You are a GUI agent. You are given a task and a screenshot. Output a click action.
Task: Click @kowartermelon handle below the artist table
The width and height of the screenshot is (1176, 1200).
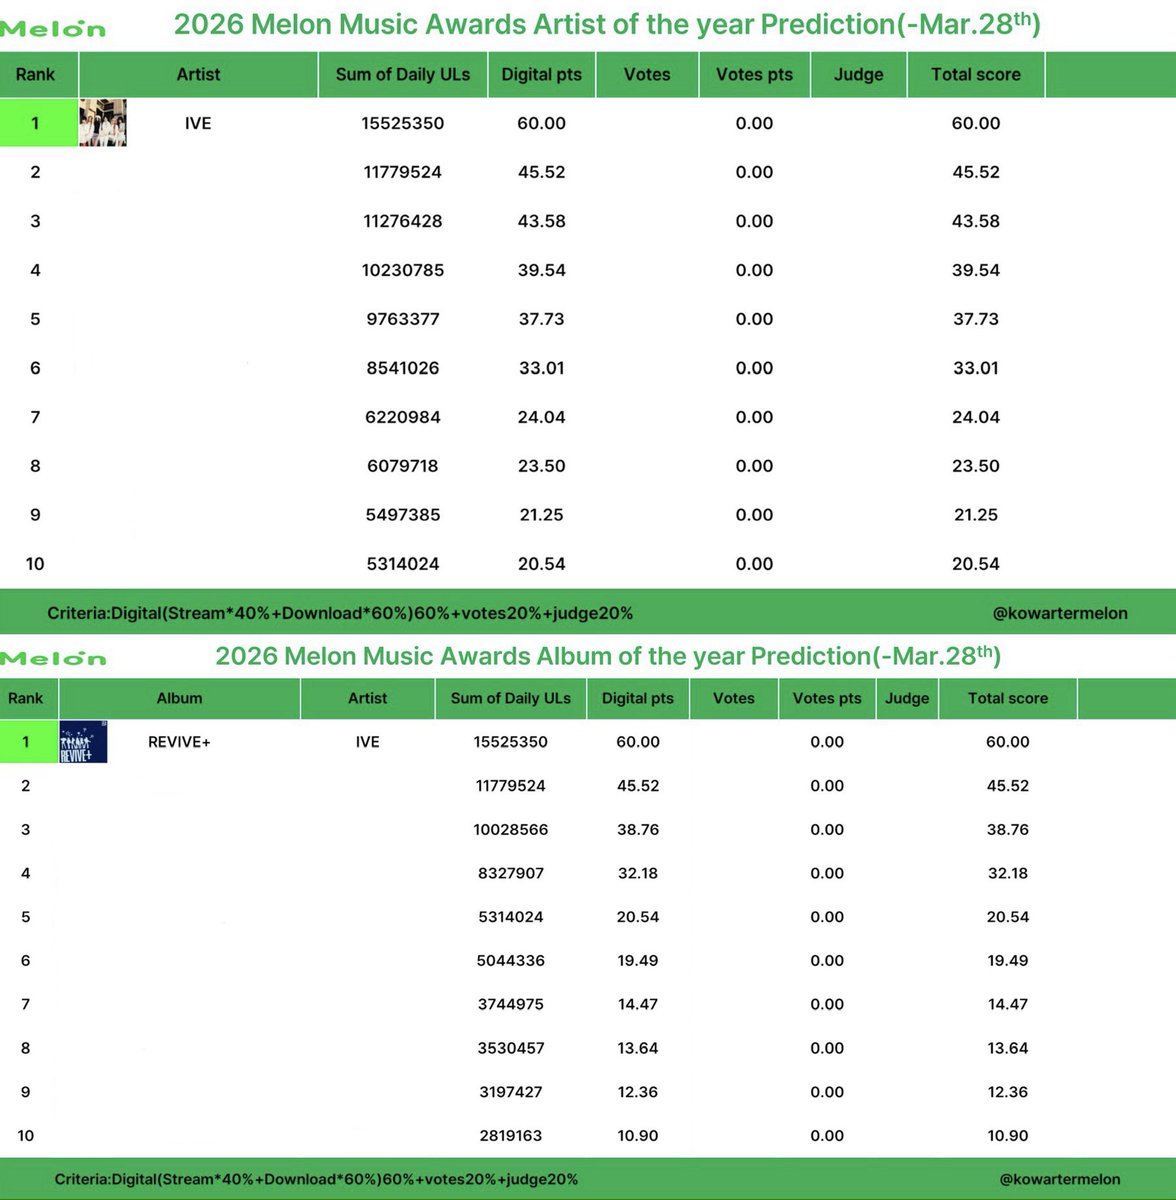coord(1060,613)
